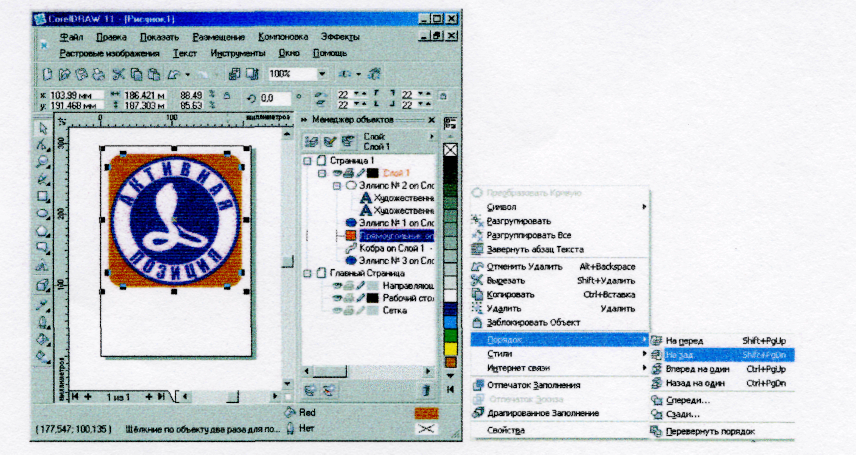Screen dimensions: 856x455
Task: Click the Show Object Properties icon
Action: 312,142
